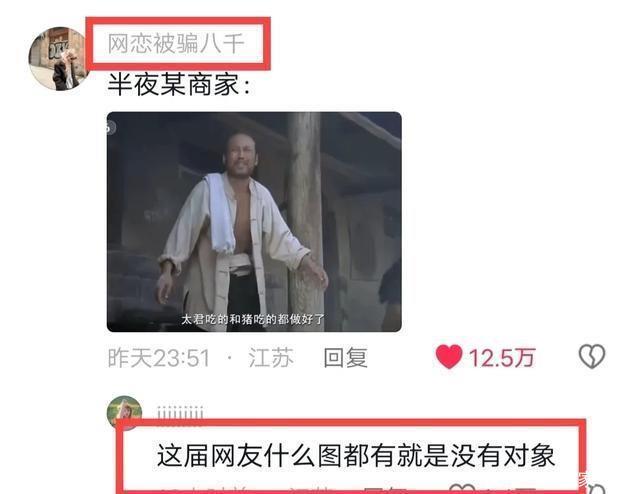The height and width of the screenshot is (494, 640).
Task: View the meme image in full screen
Action: click(x=254, y=222)
